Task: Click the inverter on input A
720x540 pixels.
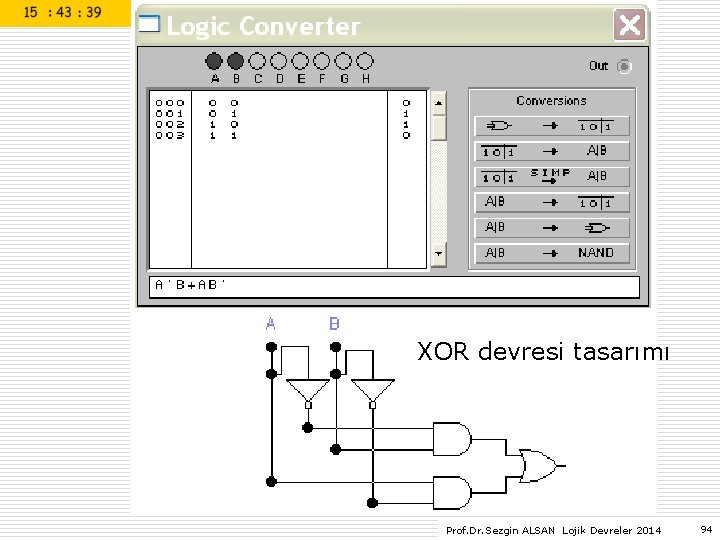Action: tap(308, 394)
